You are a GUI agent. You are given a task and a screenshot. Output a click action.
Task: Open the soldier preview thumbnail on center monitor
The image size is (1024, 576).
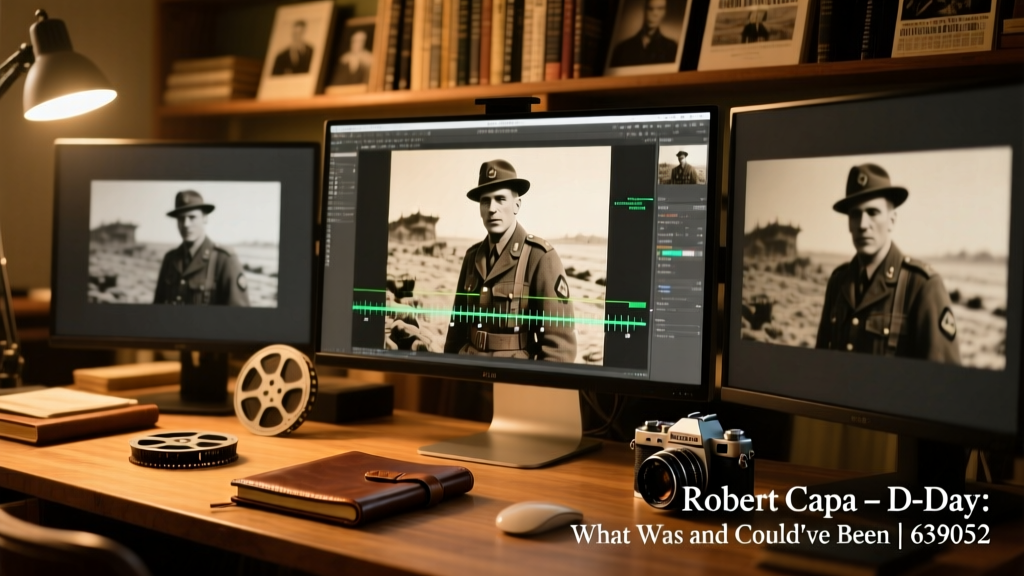(x=682, y=164)
